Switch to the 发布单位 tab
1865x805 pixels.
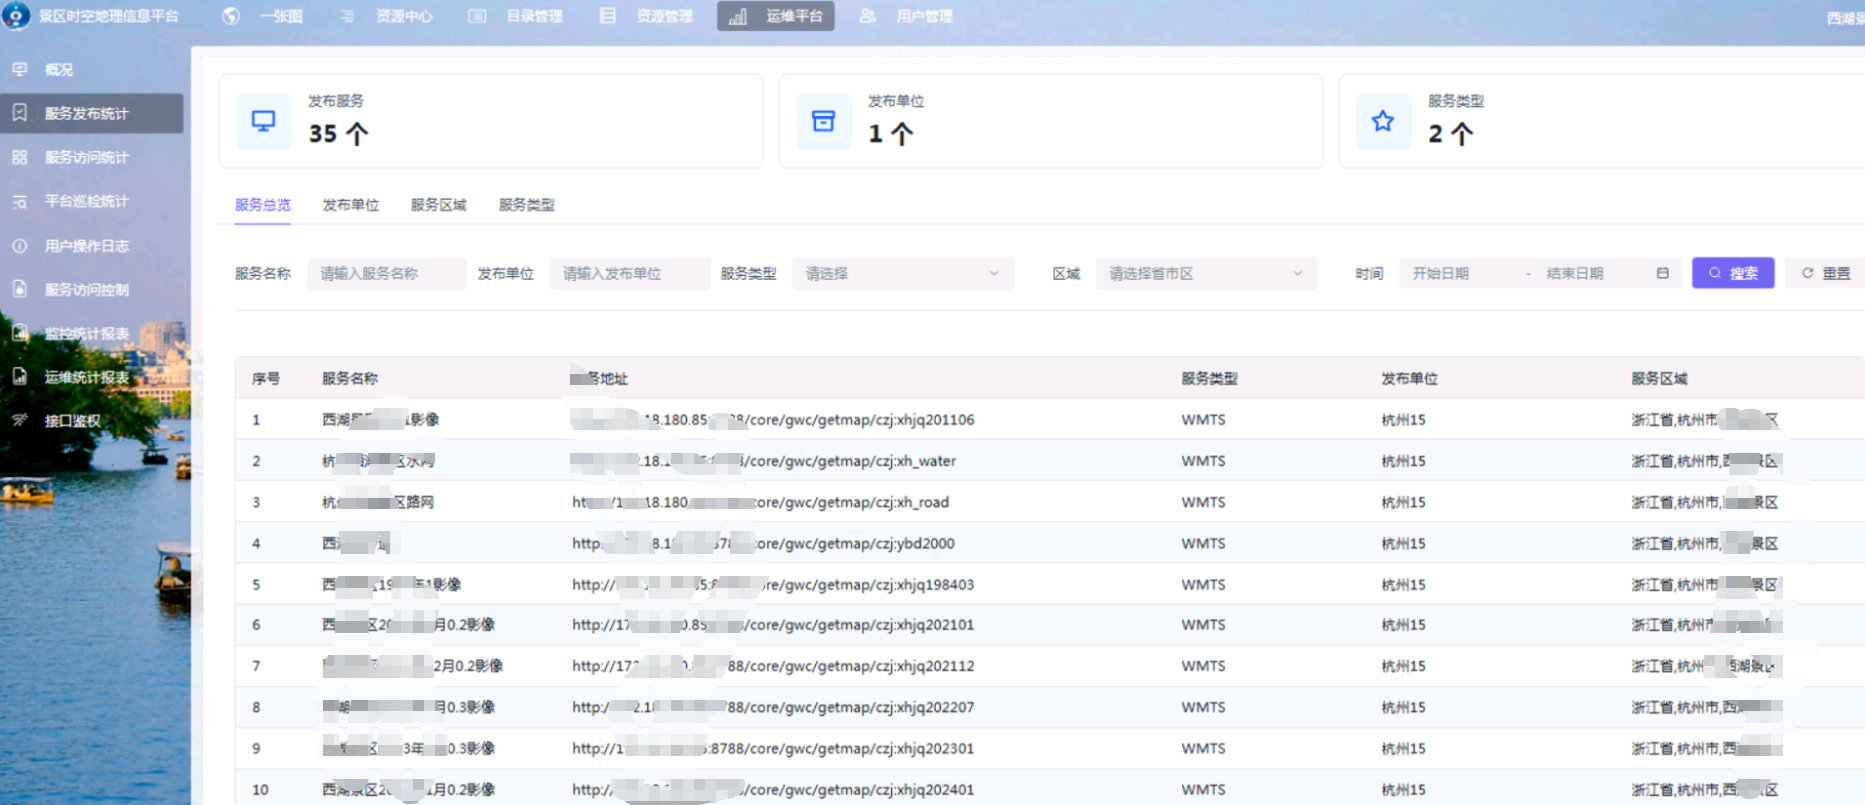pyautogui.click(x=351, y=204)
